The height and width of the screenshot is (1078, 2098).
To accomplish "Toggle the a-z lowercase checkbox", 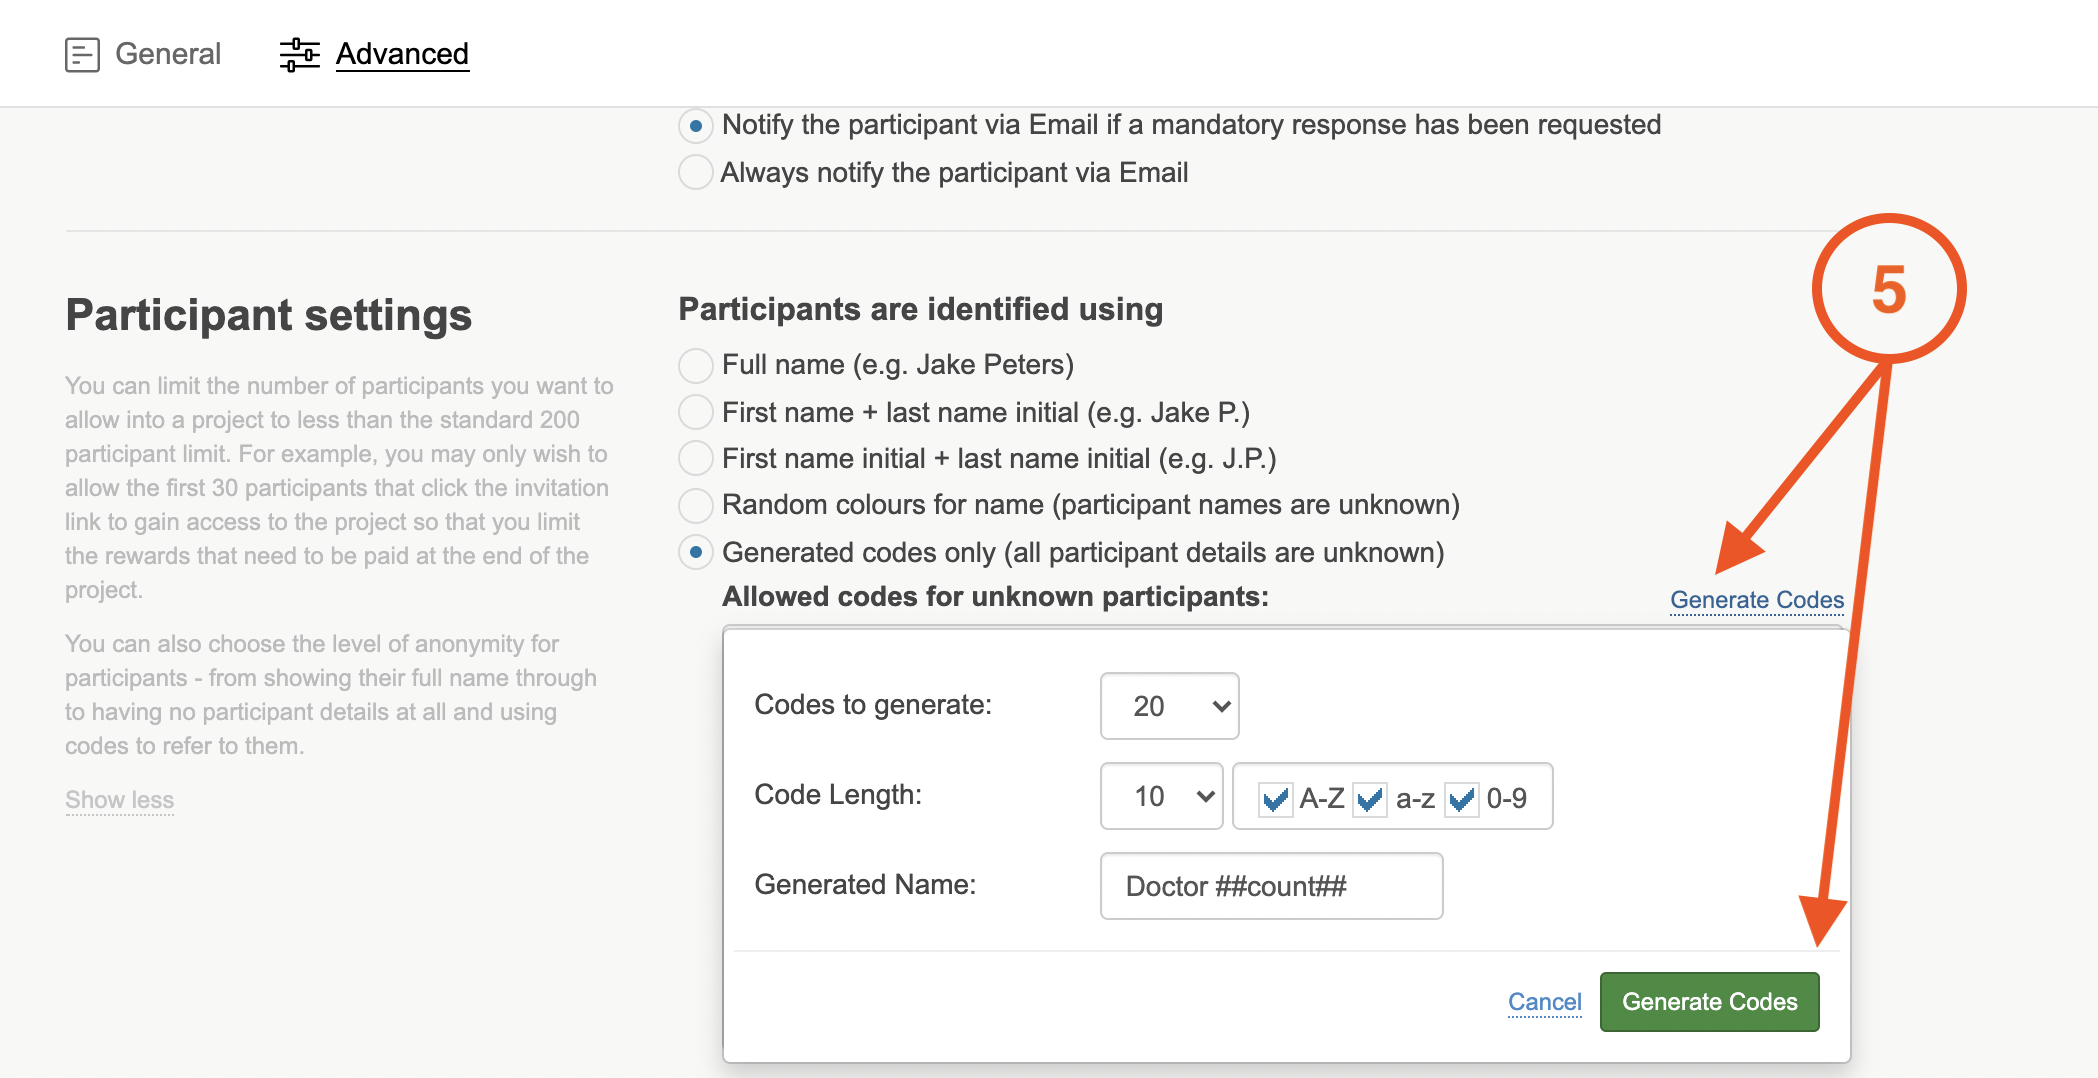I will 1370,799.
